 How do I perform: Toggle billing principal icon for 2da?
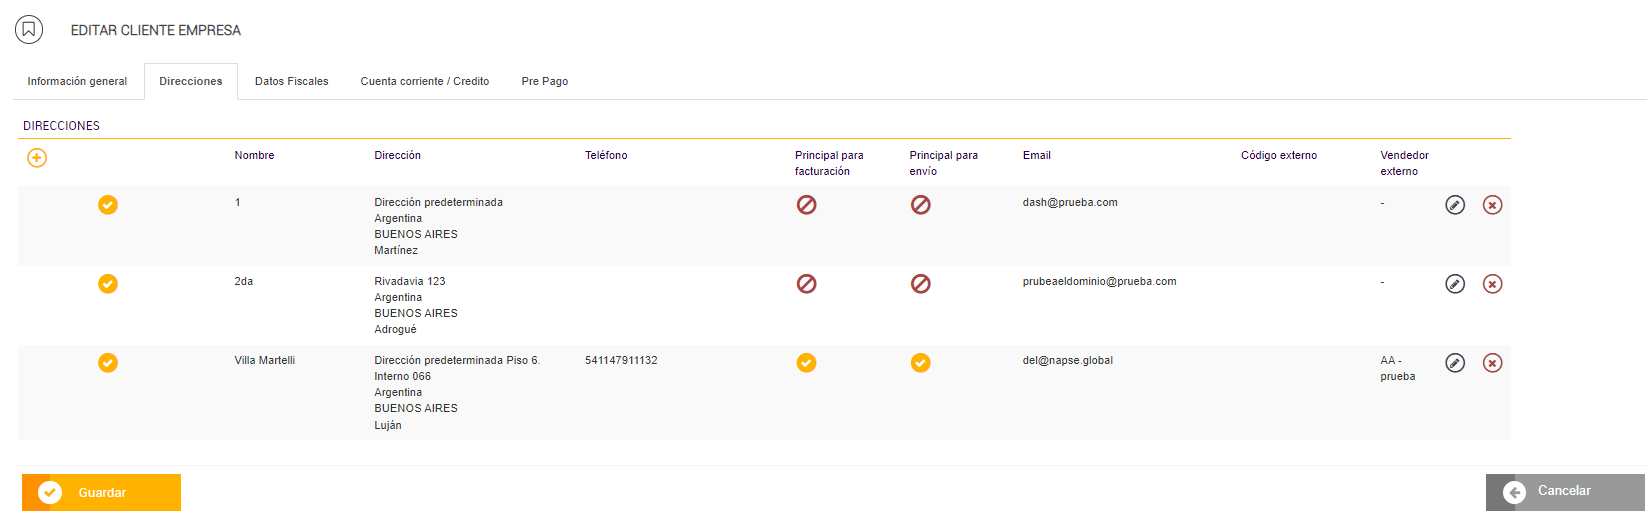(x=806, y=284)
